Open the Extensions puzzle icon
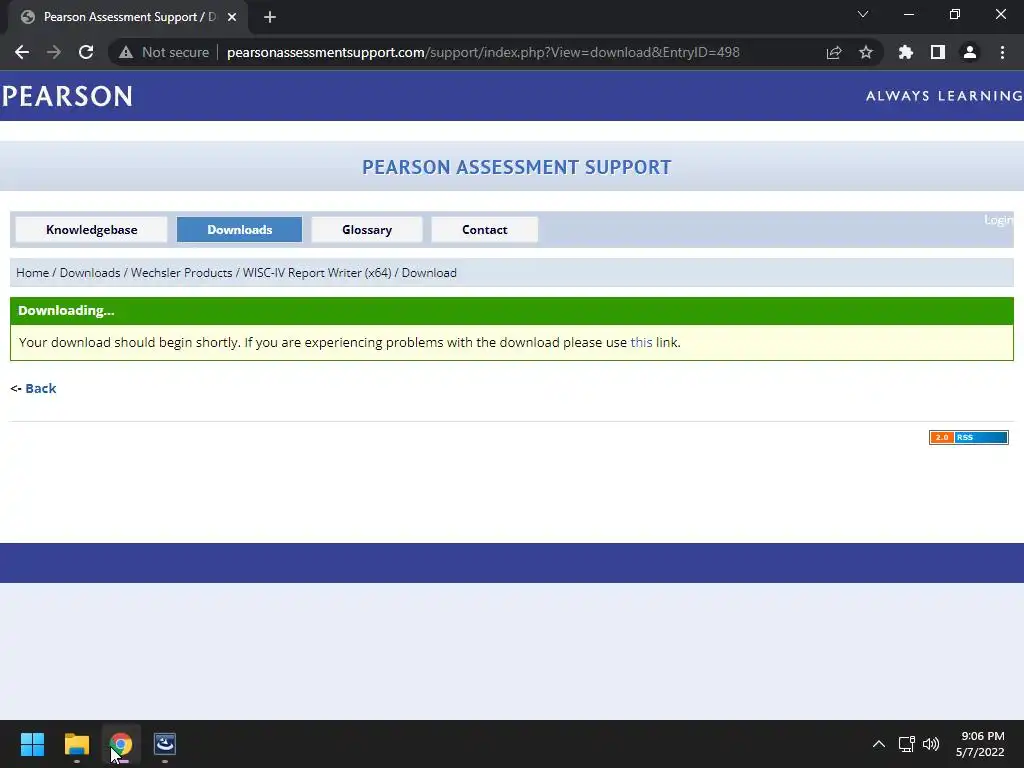This screenshot has height=768, width=1024. tap(905, 52)
